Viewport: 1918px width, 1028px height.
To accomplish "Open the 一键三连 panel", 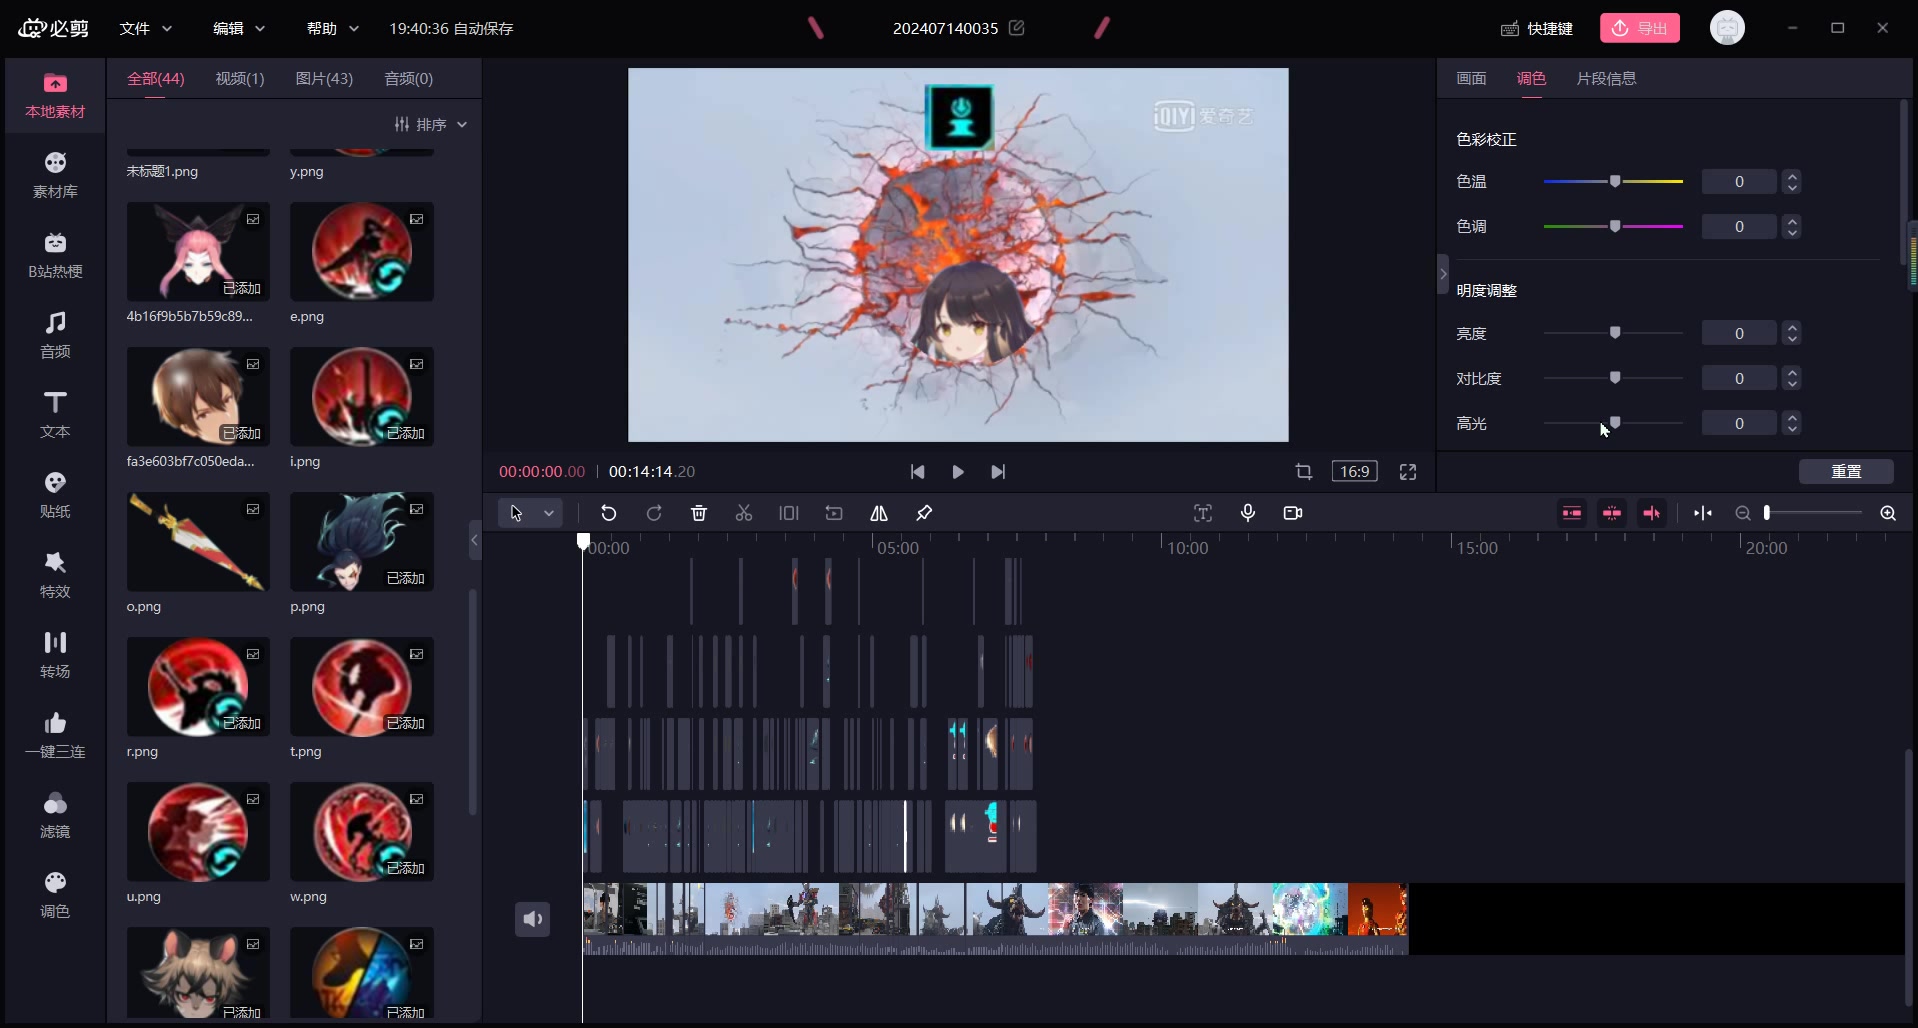I will (x=55, y=735).
